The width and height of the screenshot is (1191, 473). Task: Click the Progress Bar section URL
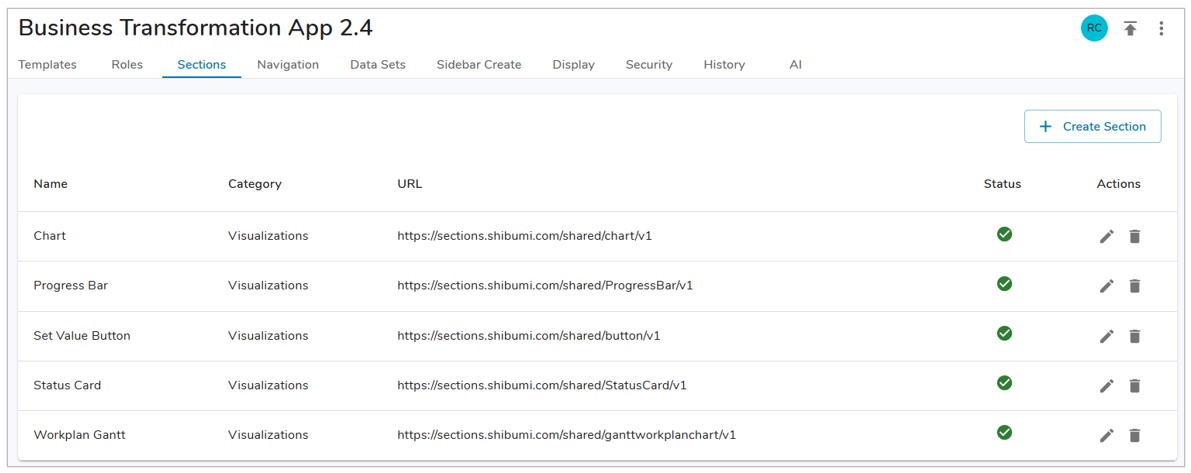click(545, 286)
